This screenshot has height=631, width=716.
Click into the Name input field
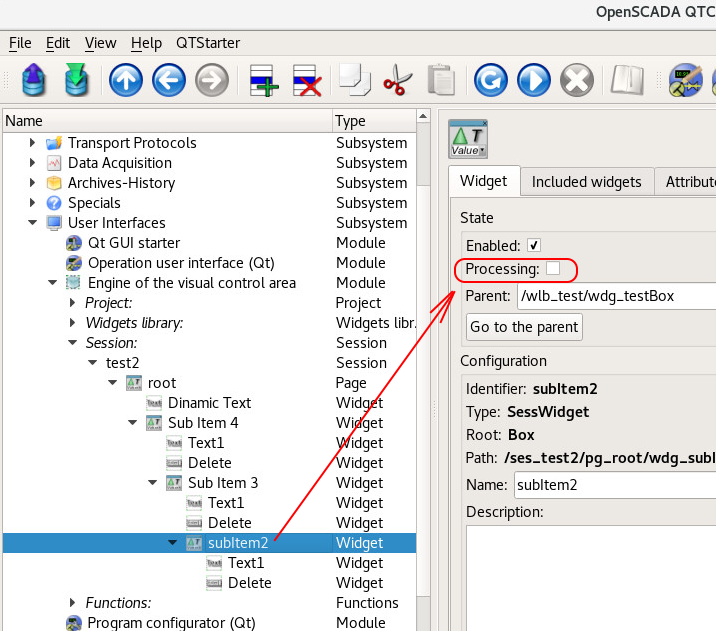[x=614, y=486]
